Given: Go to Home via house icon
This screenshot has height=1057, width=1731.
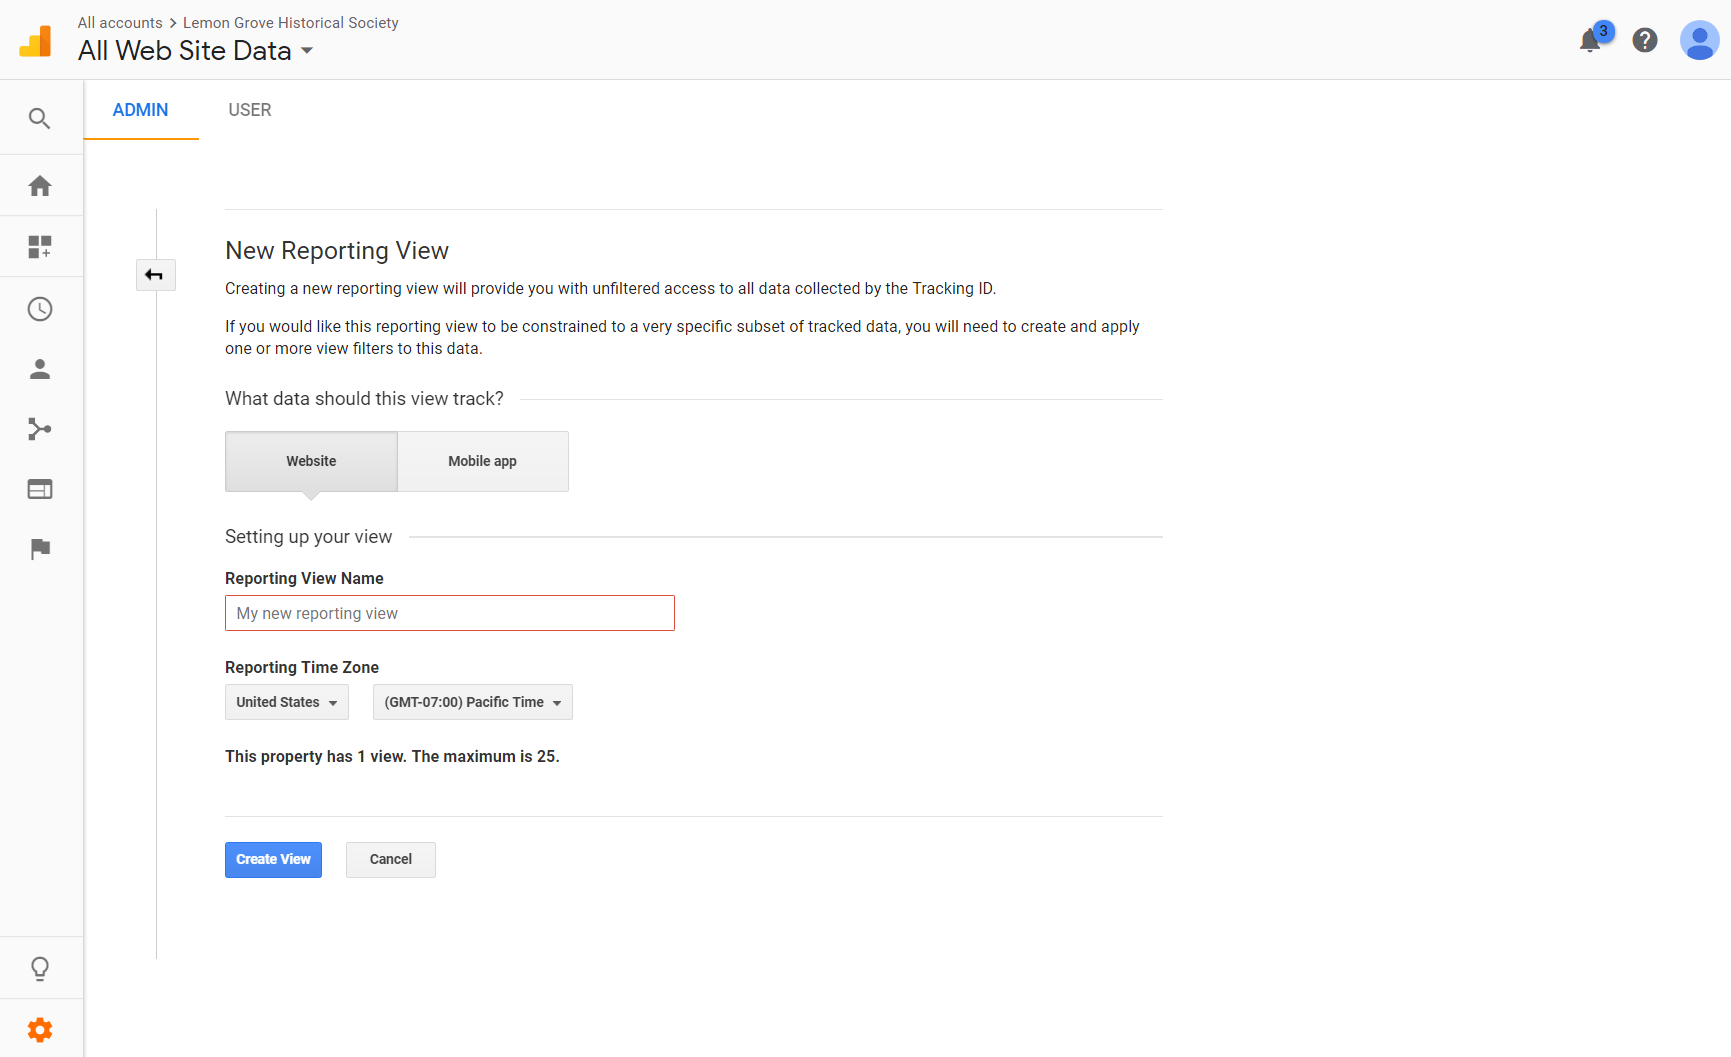Looking at the screenshot, I should pos(40,186).
